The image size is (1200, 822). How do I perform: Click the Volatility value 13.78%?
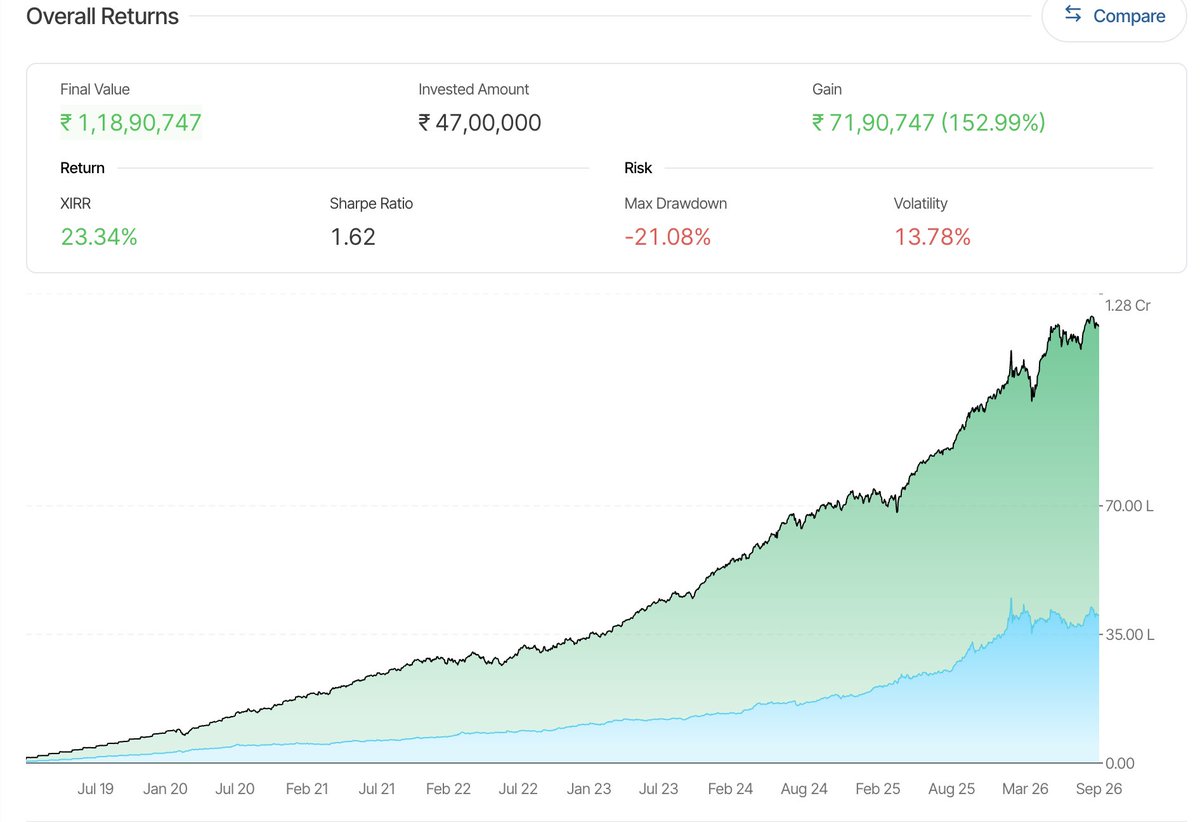pos(932,237)
